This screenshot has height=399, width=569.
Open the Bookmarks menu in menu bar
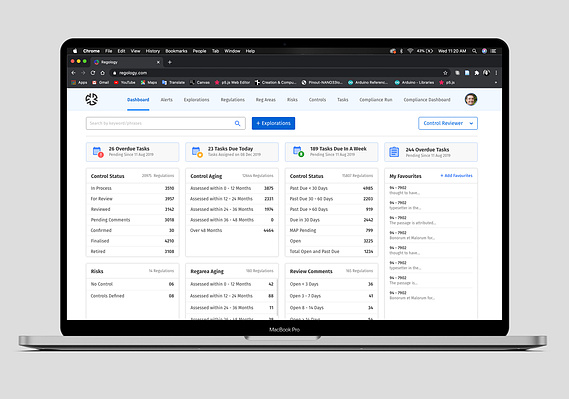coord(176,51)
